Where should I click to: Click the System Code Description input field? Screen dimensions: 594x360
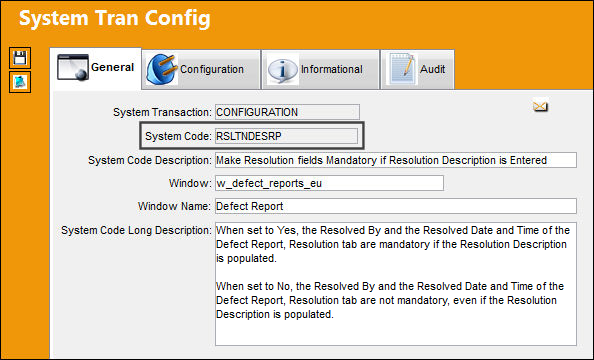(396, 160)
